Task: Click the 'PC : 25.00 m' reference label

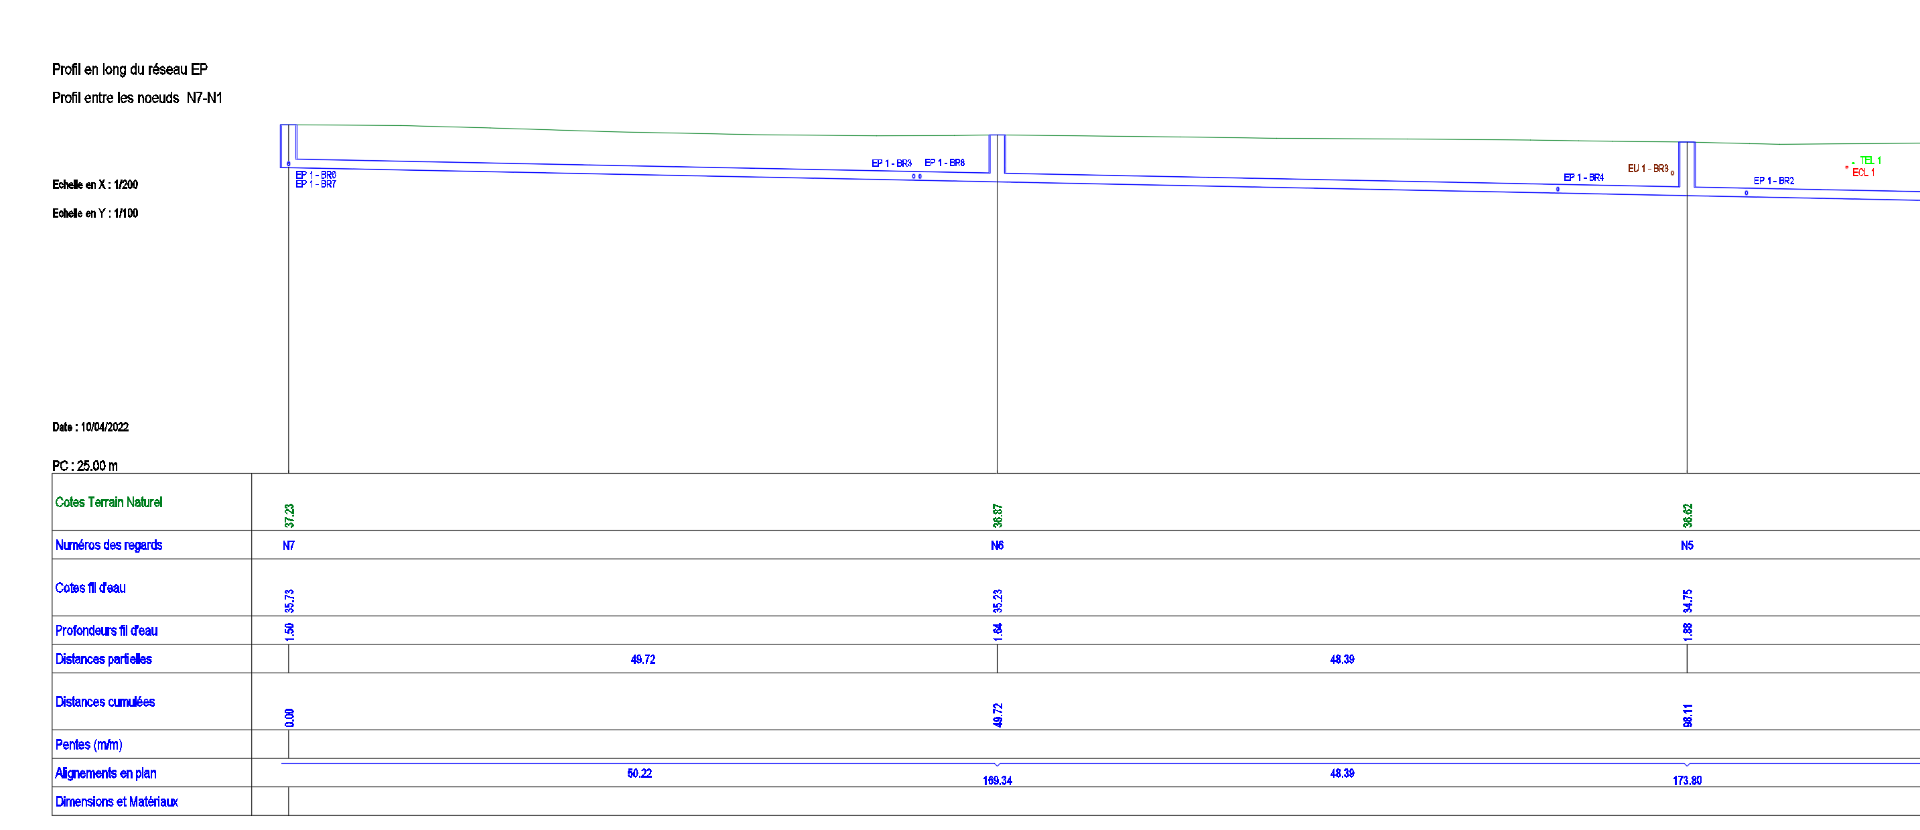Action: (x=85, y=466)
